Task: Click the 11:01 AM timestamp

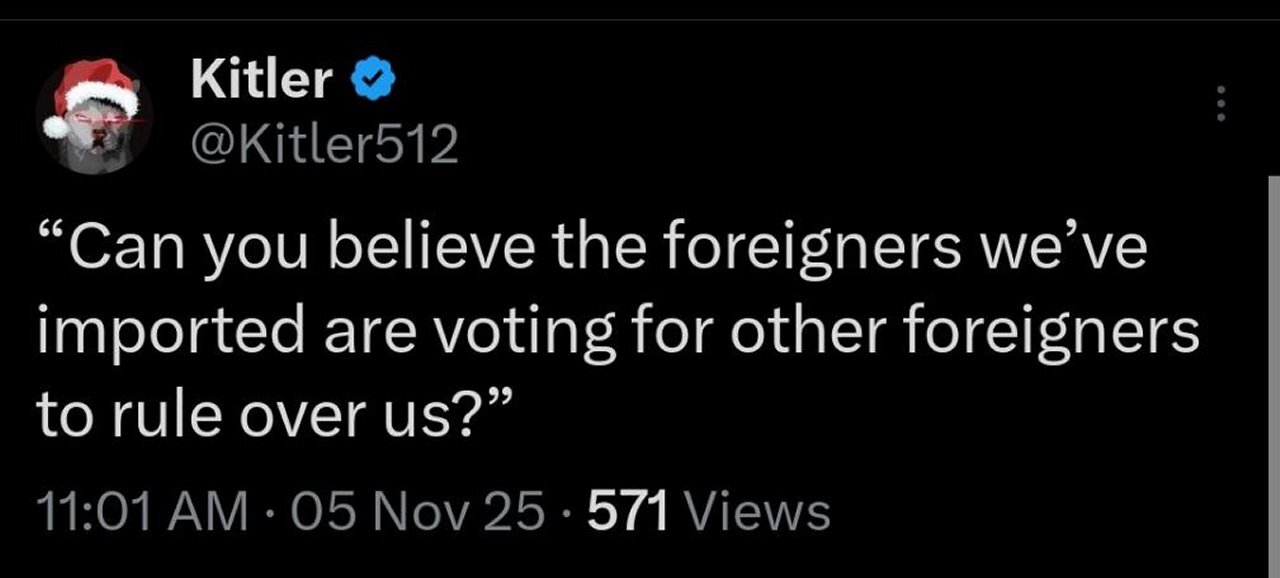Action: coord(142,512)
